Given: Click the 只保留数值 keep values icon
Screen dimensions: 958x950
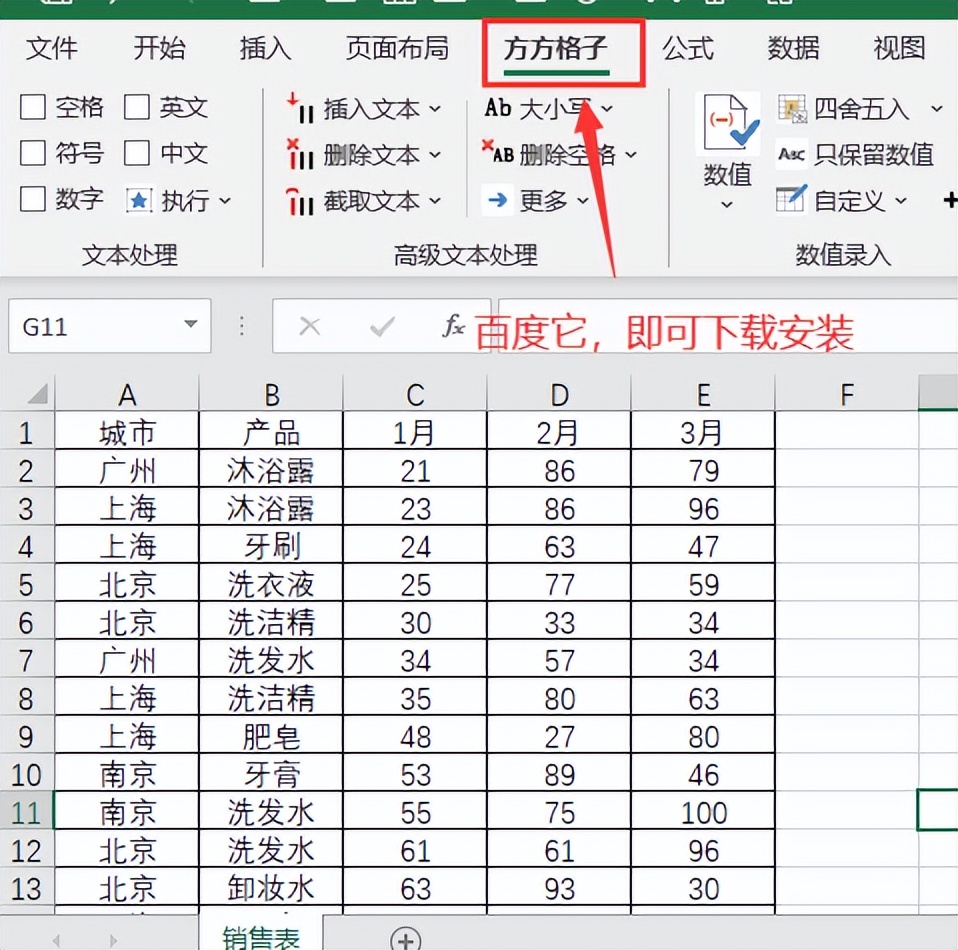Looking at the screenshot, I should click(x=791, y=153).
